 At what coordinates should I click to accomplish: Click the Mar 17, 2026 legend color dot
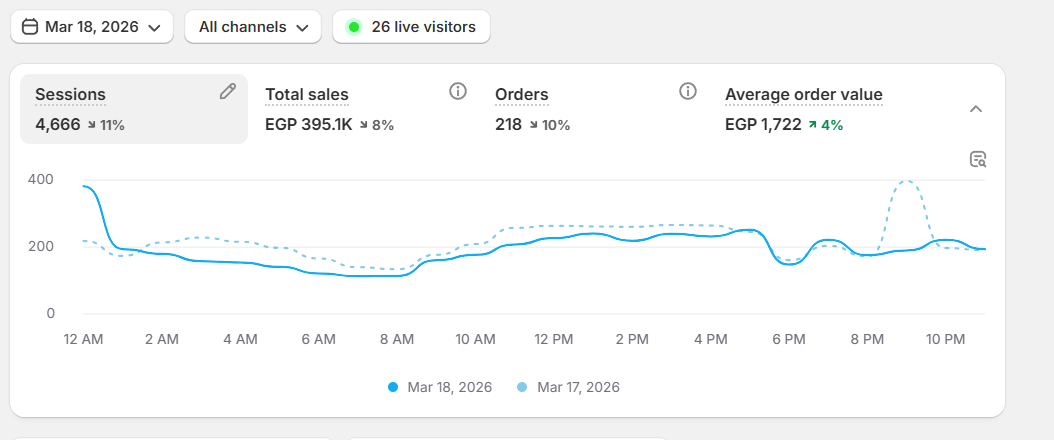522,387
